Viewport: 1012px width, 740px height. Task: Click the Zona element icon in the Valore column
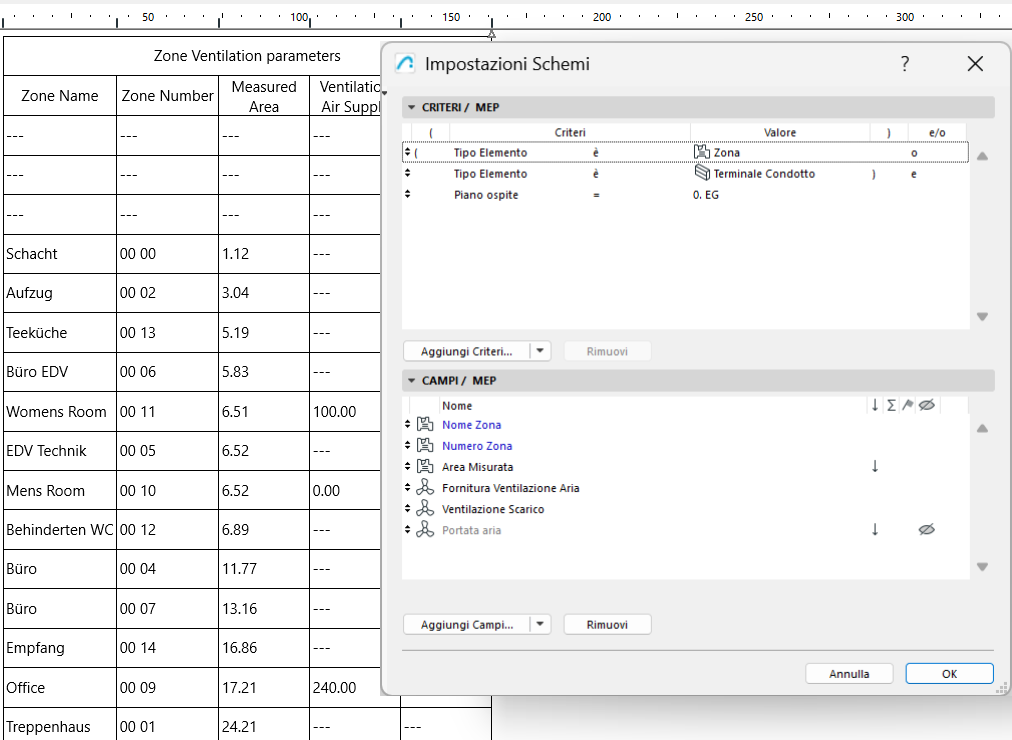coord(702,152)
